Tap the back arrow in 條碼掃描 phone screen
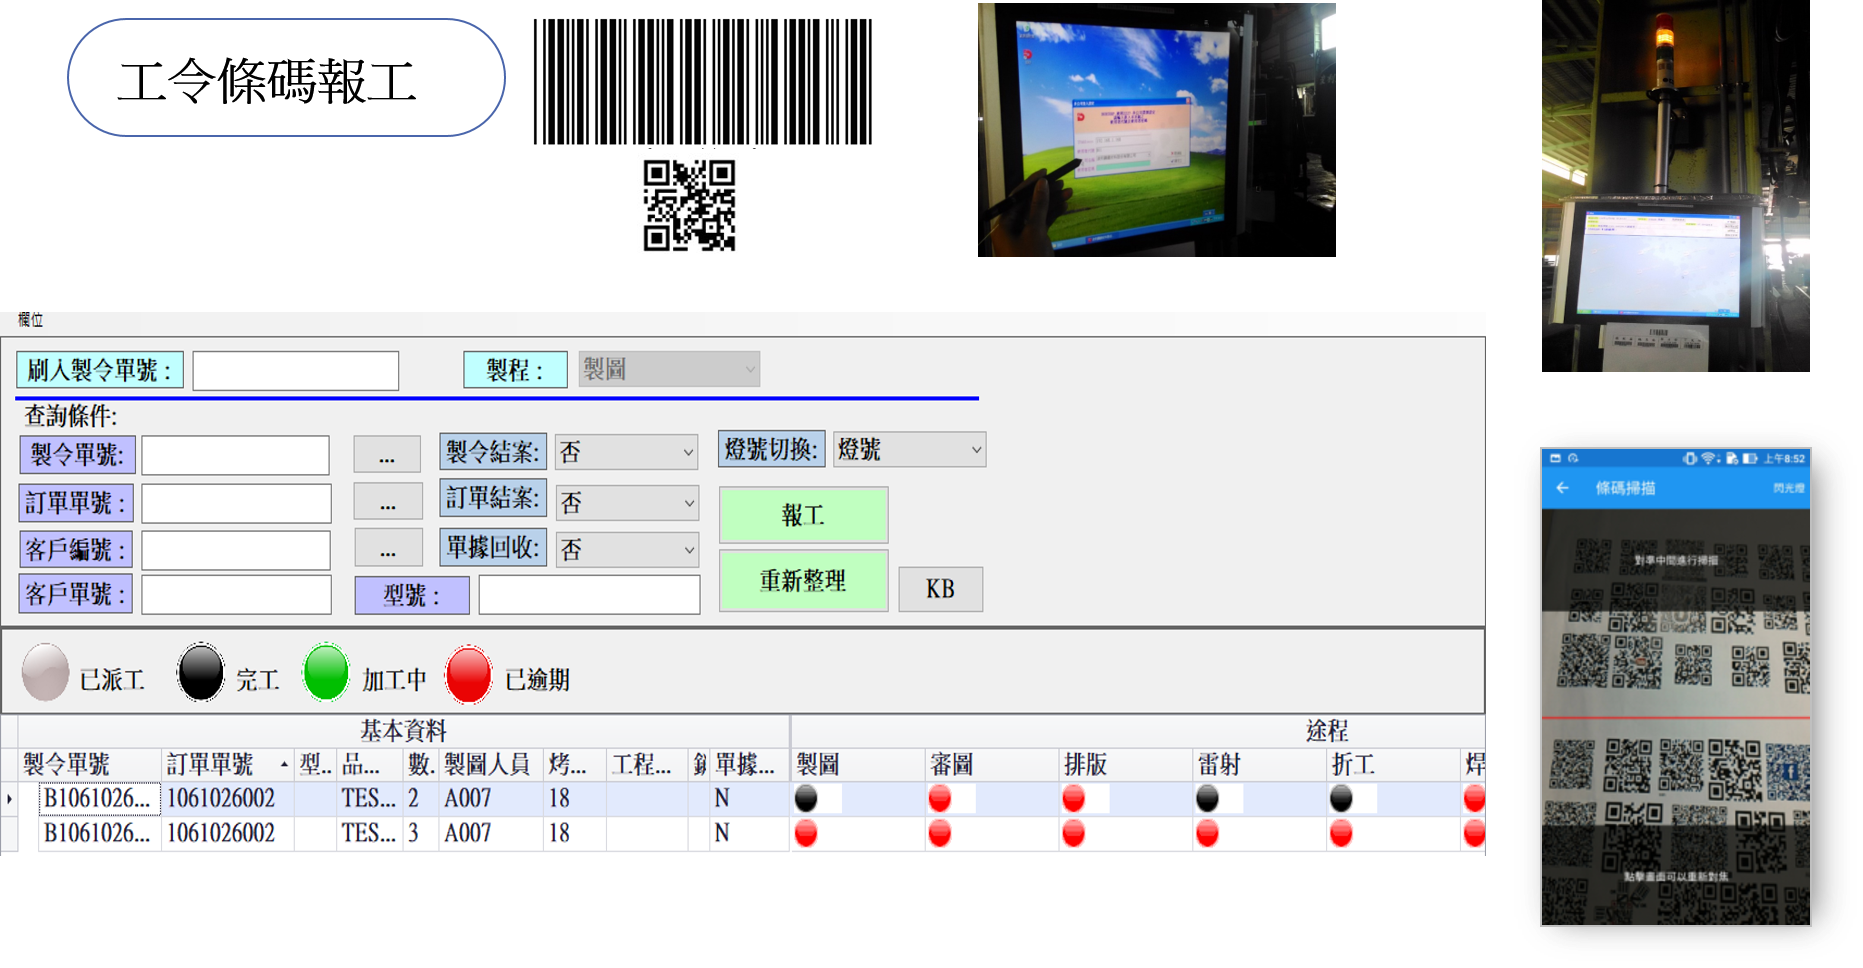The height and width of the screenshot is (968, 1863). click(x=1562, y=488)
